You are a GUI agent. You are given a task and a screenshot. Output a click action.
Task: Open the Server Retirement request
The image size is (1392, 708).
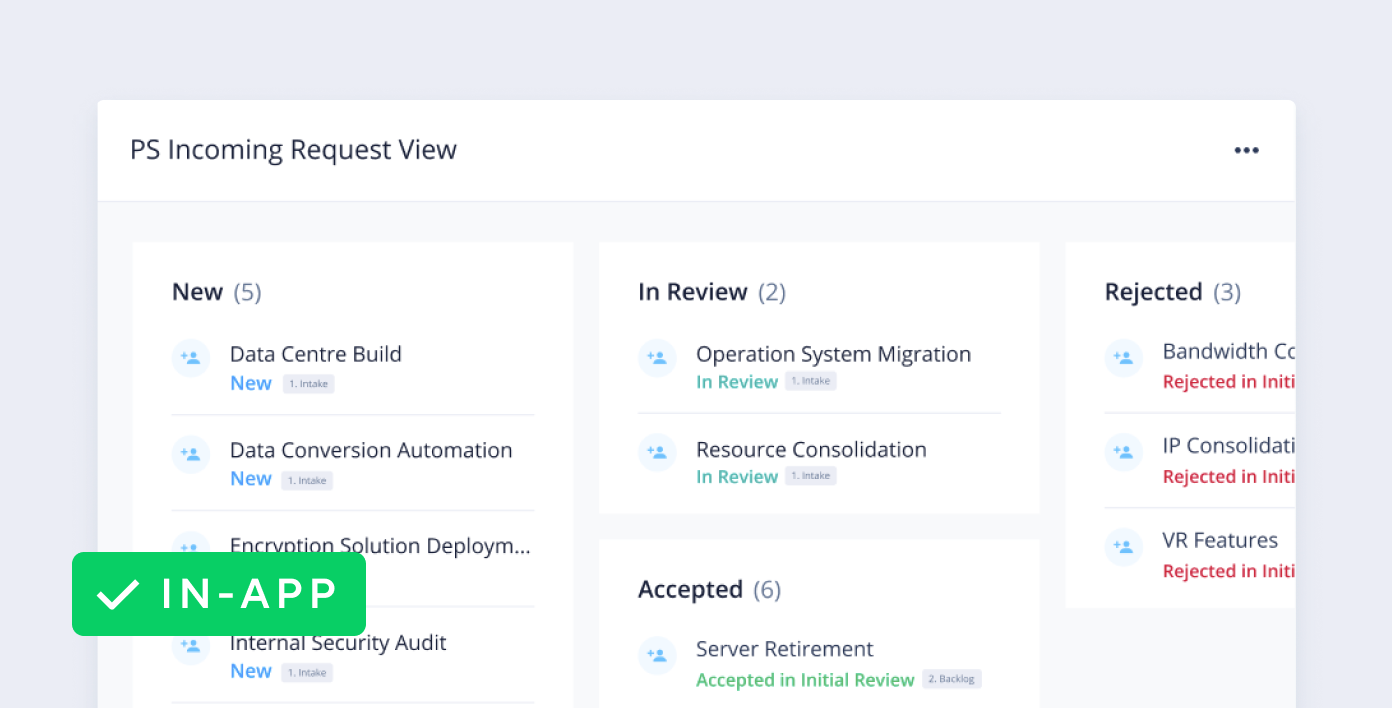[784, 649]
